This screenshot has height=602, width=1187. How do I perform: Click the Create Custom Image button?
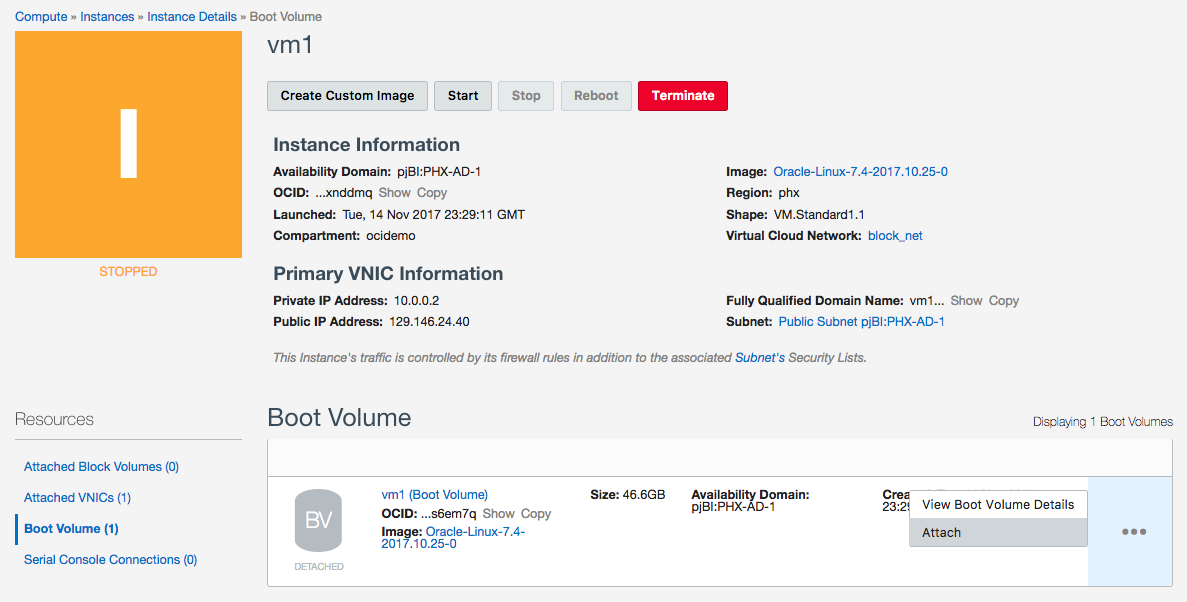click(347, 96)
